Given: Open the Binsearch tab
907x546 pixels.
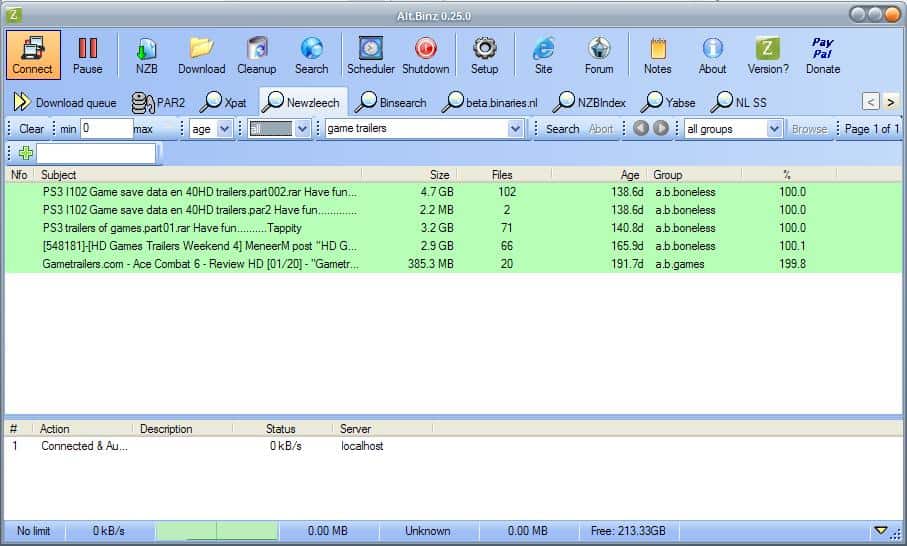Looking at the screenshot, I should click(x=391, y=102).
